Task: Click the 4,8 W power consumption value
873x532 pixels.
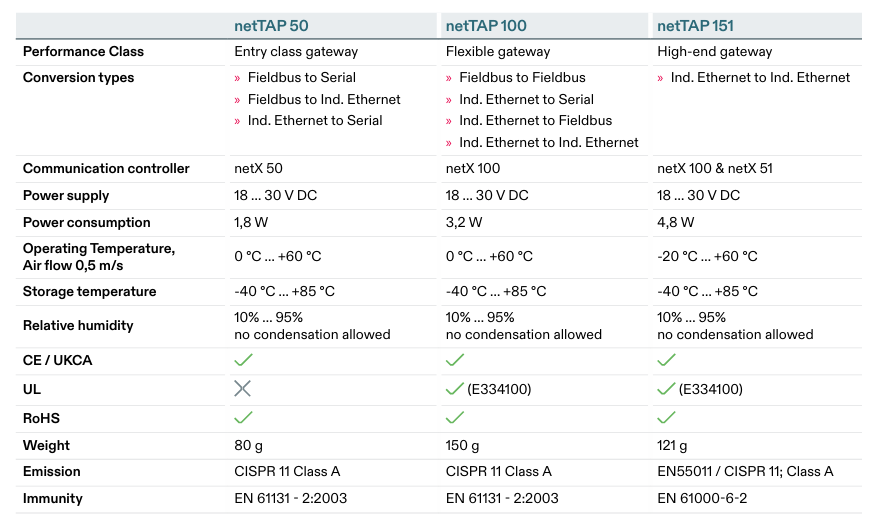Action: tap(676, 222)
